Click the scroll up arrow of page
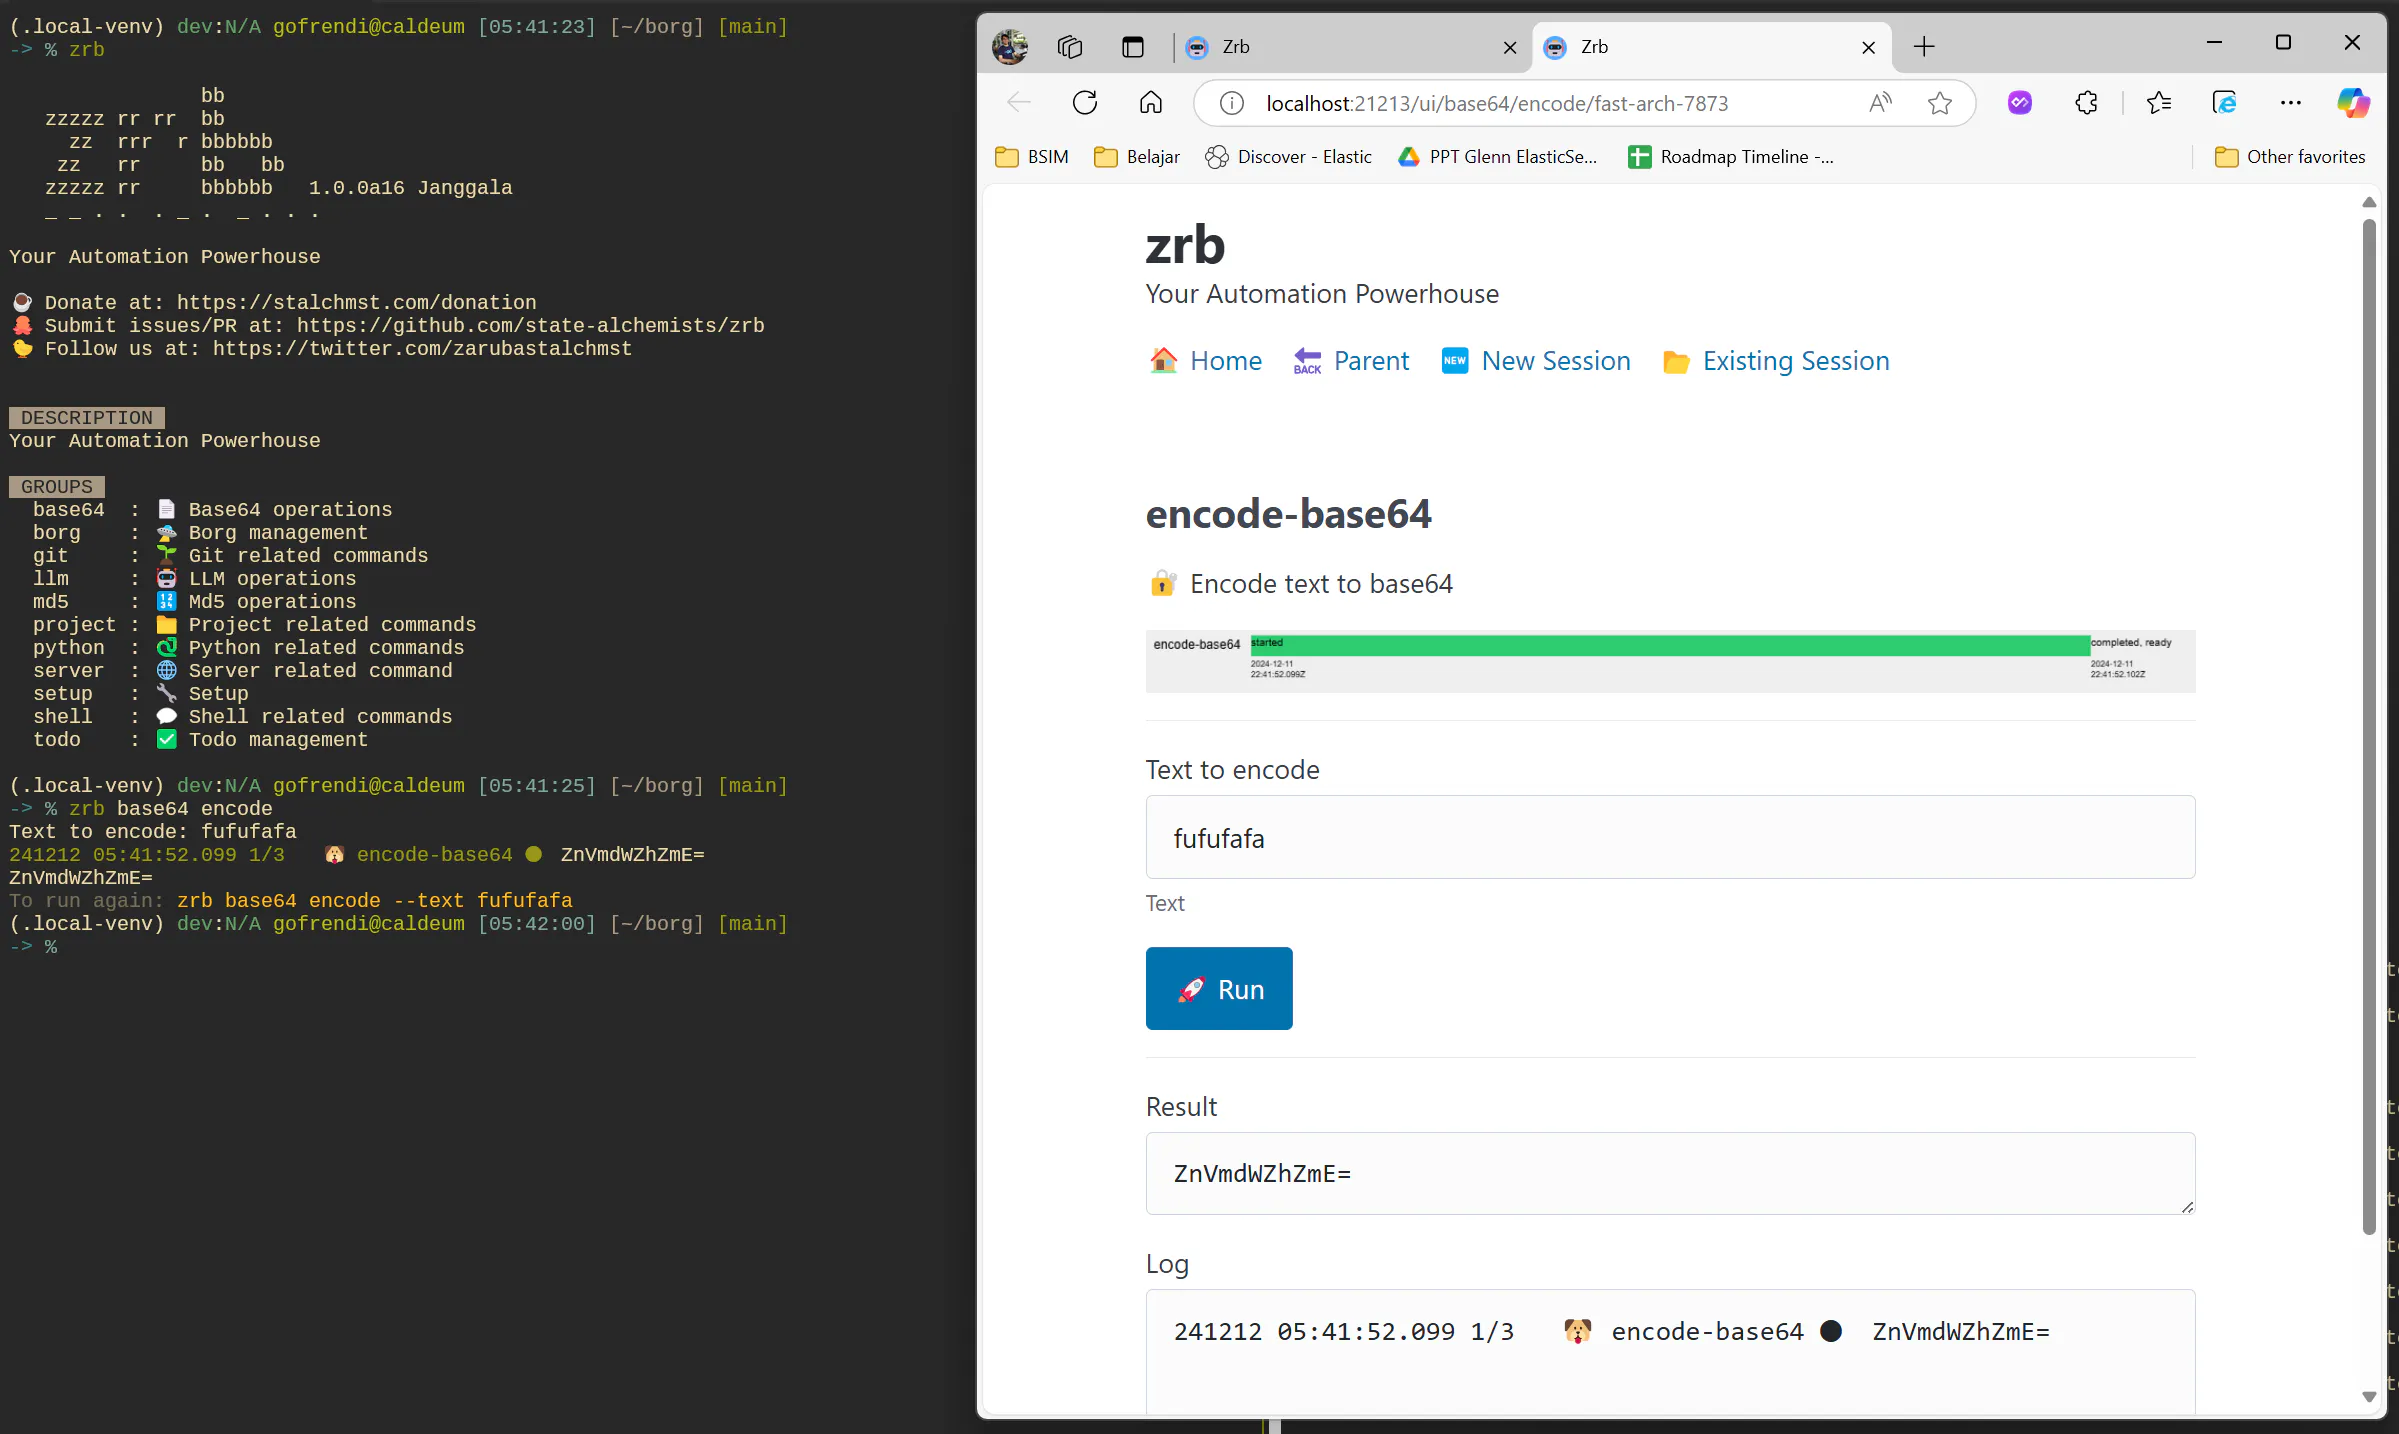2399x1434 pixels. (2369, 202)
